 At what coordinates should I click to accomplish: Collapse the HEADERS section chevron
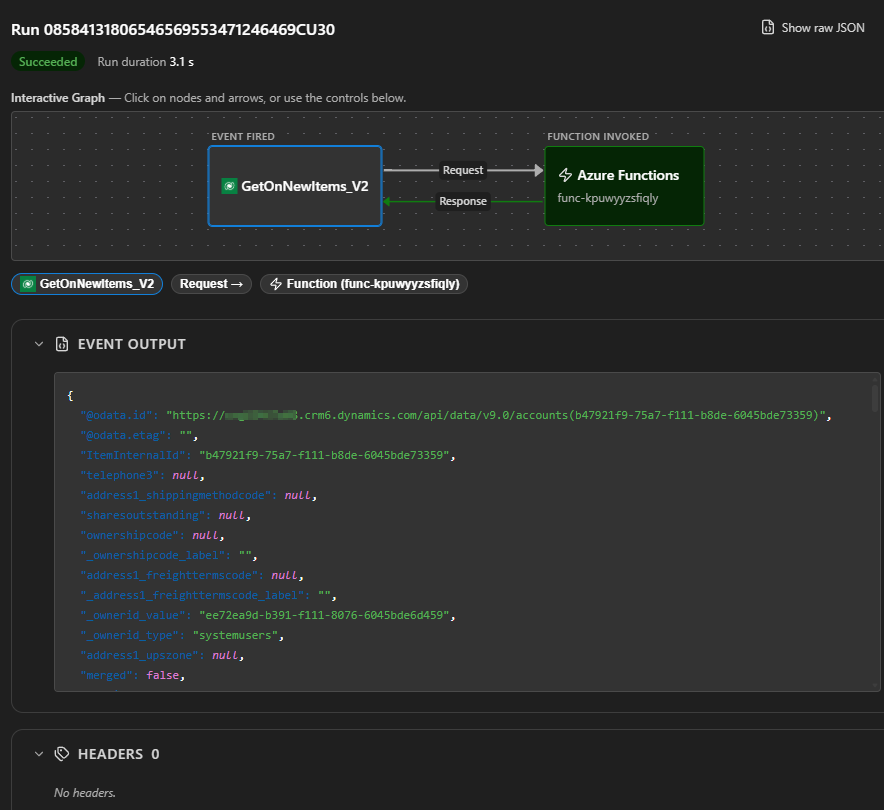39,754
